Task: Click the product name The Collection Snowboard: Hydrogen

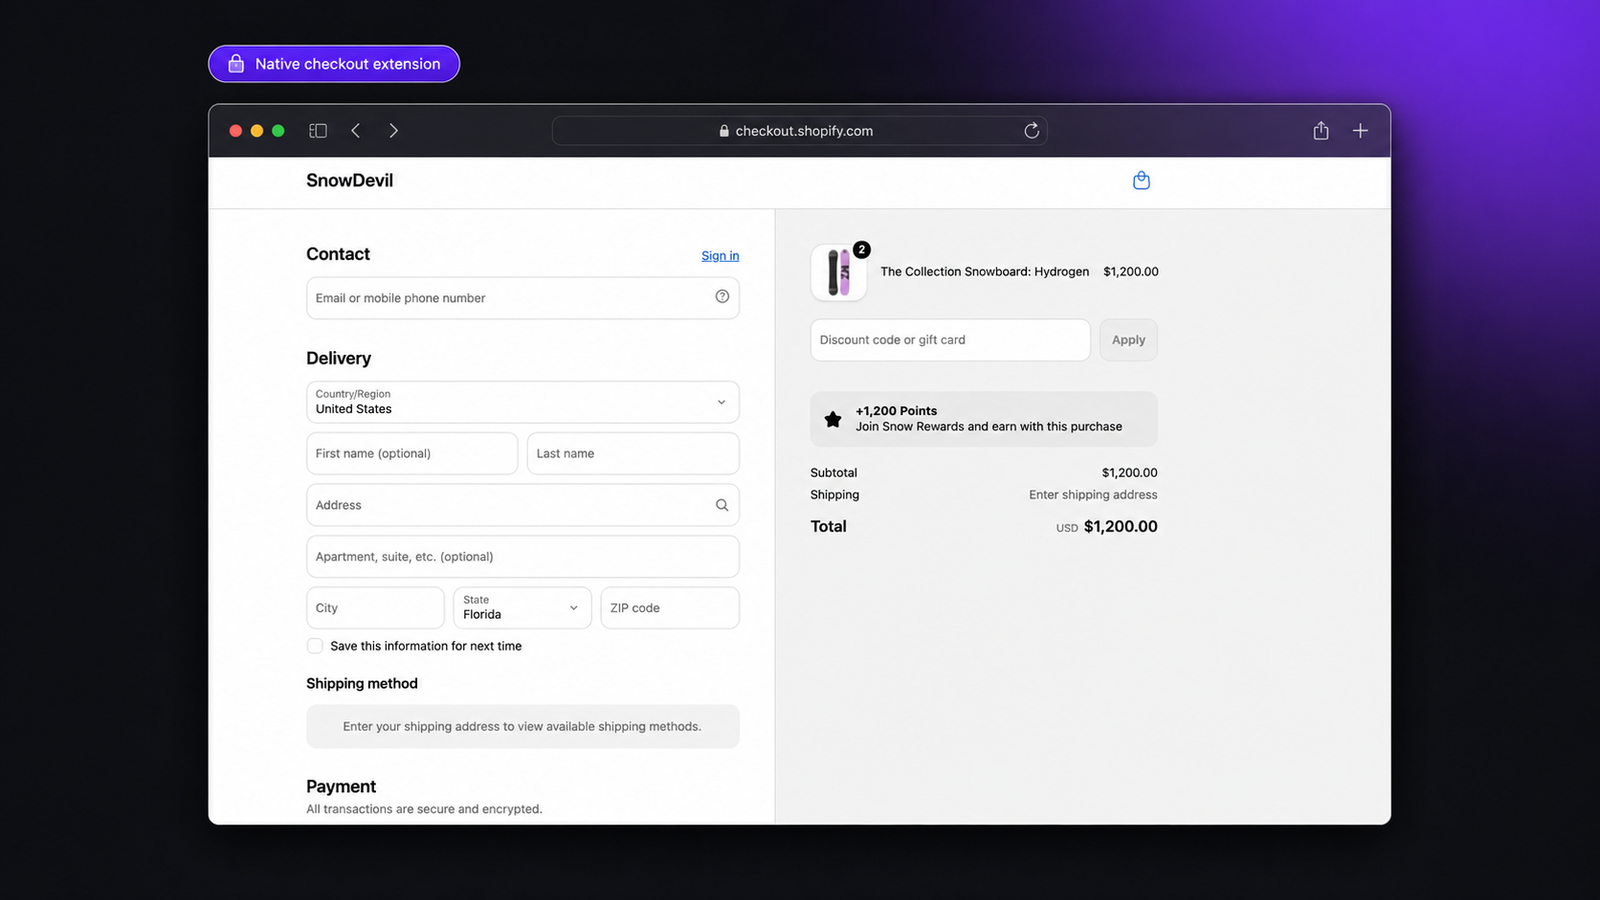Action: 985,272
